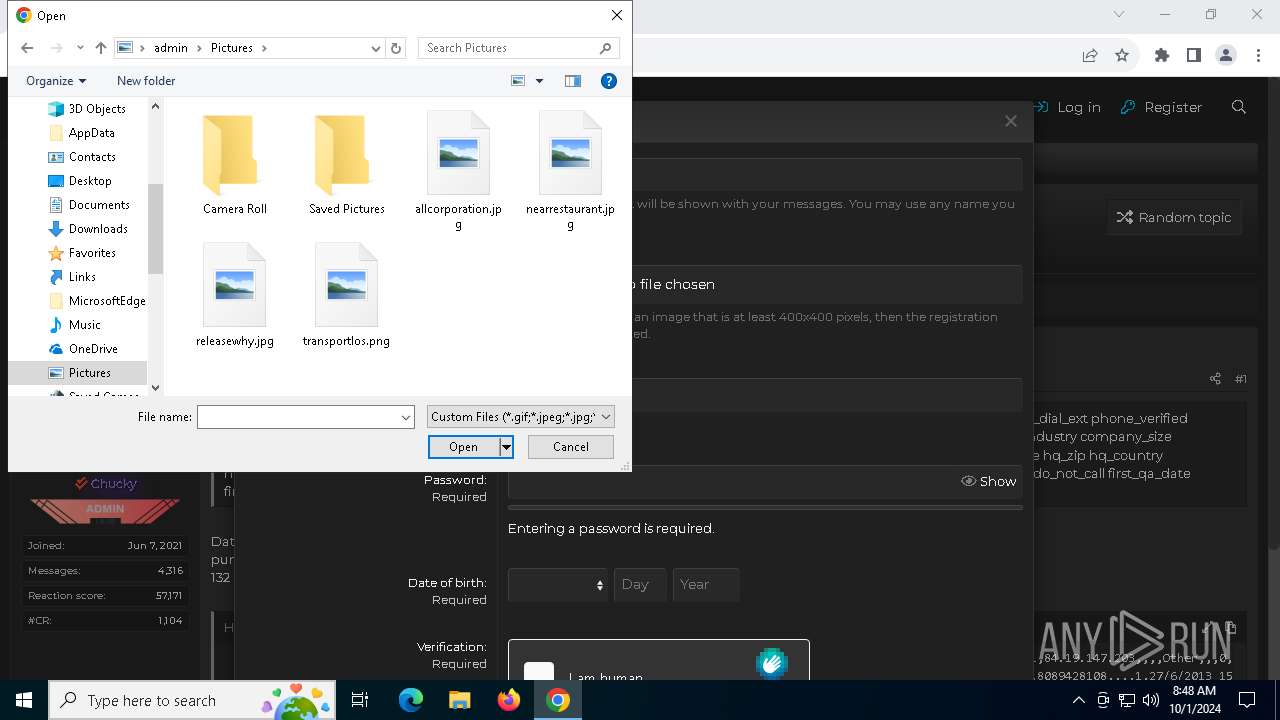
Task: Open the More view options arrow
Action: (539, 81)
